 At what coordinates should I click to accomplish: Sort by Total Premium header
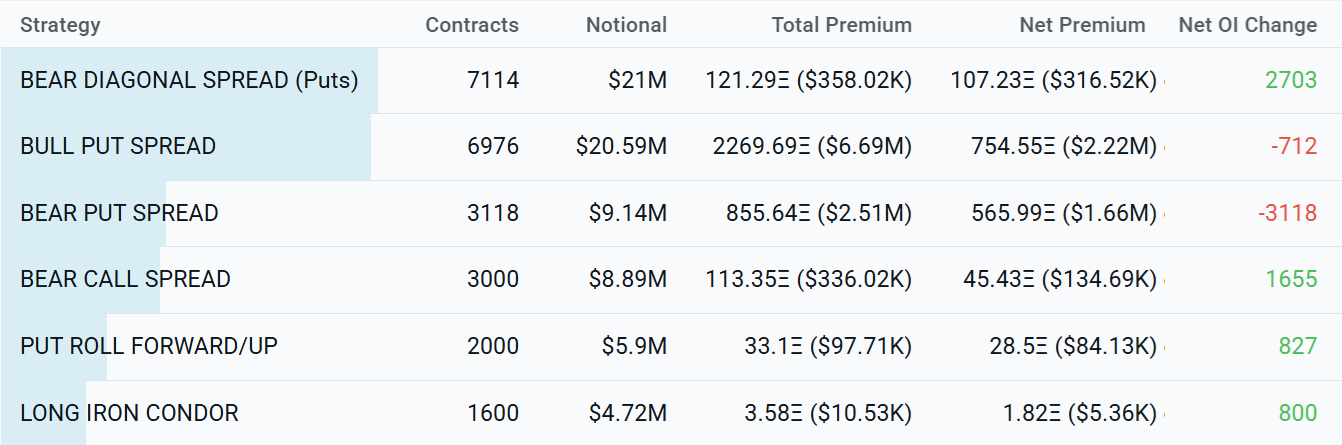coord(841,25)
